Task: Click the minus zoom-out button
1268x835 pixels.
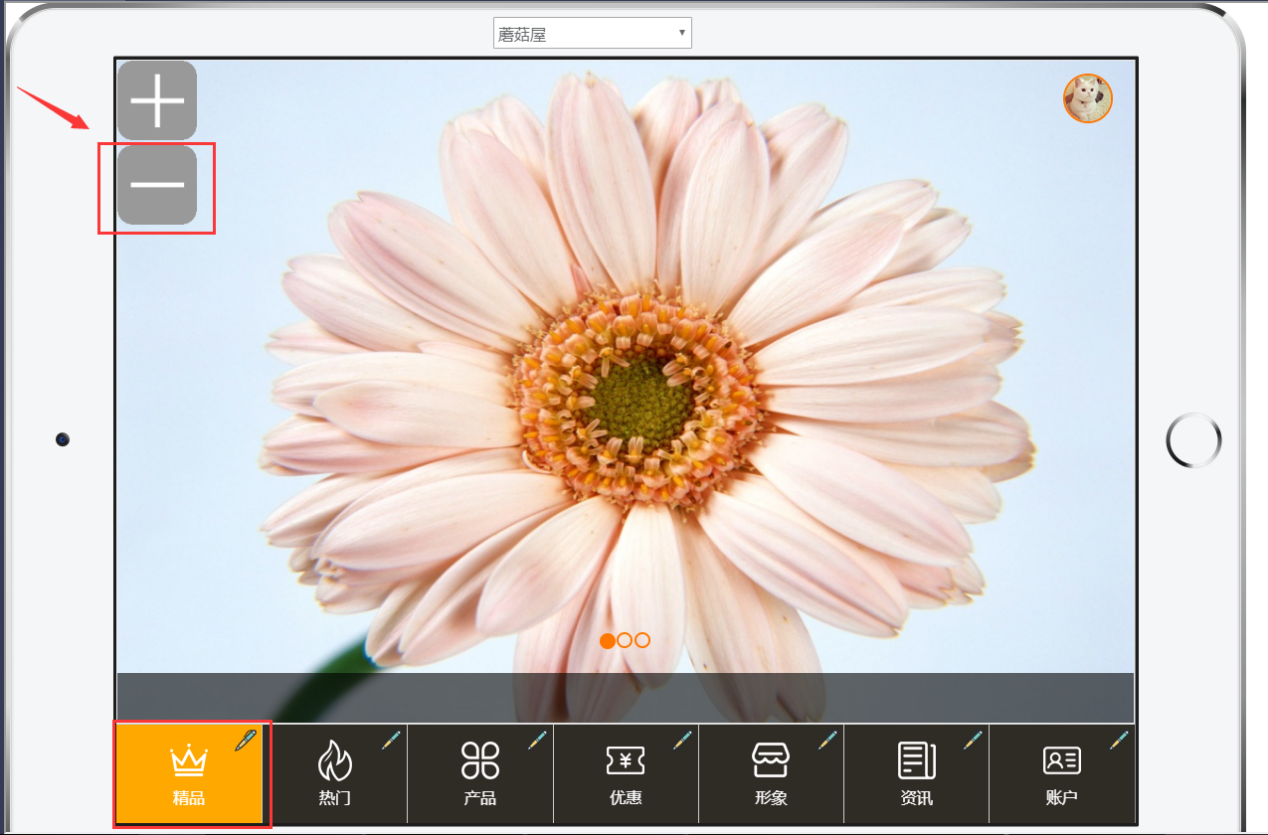Action: pos(157,185)
